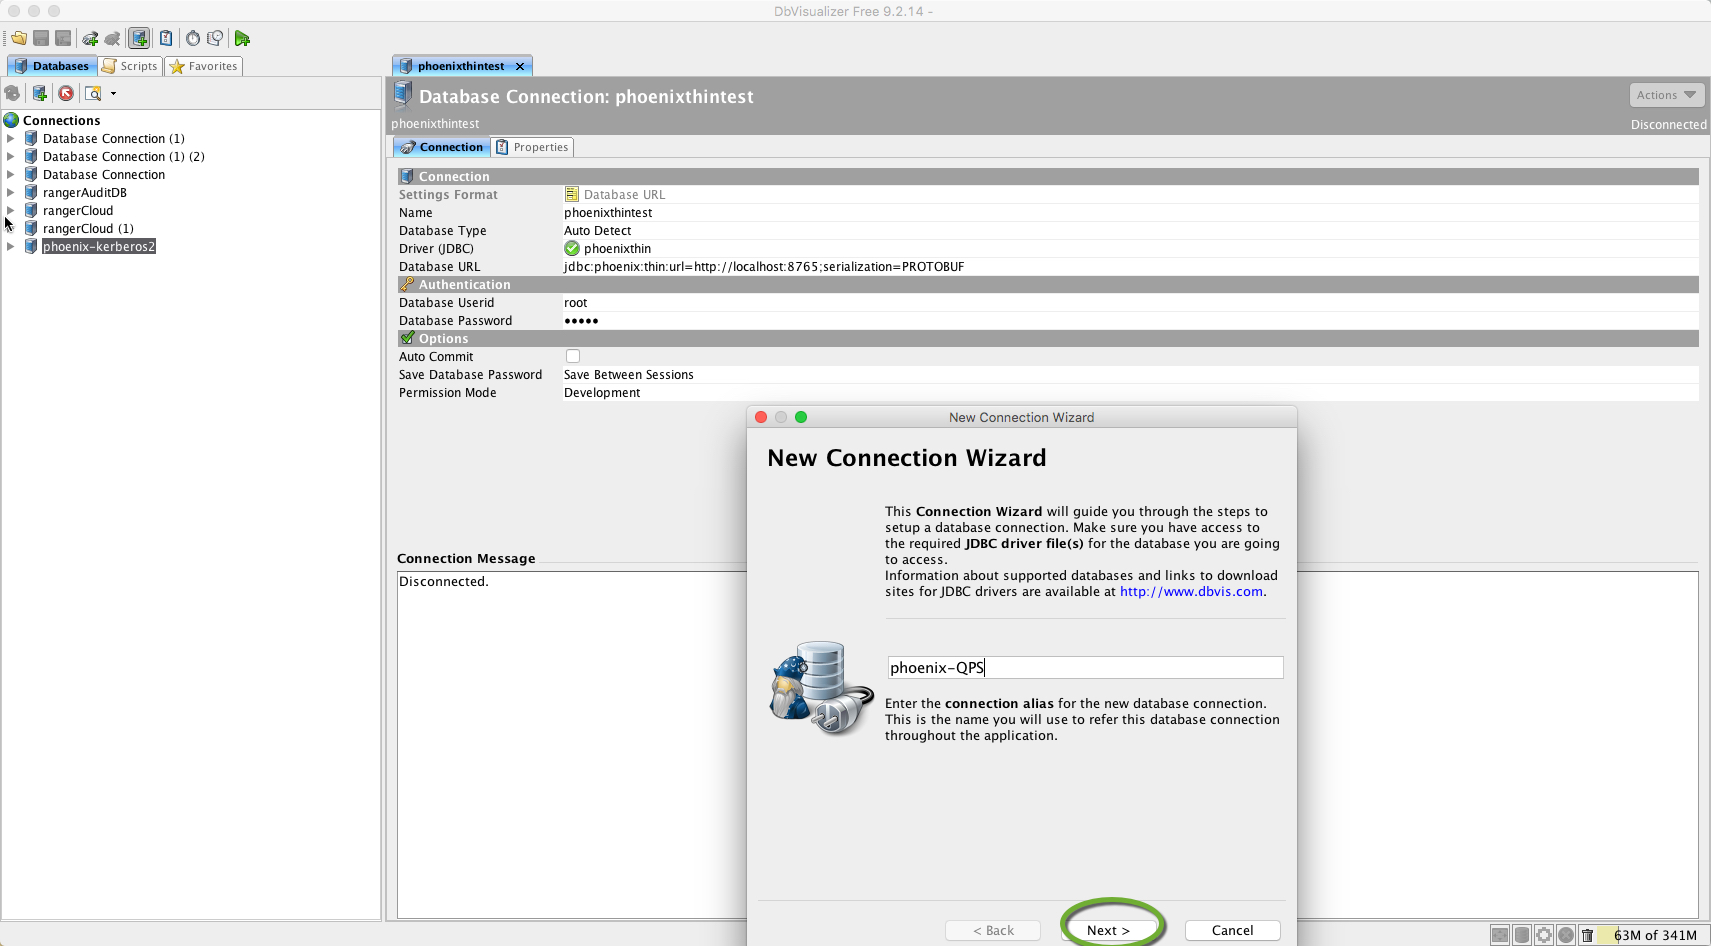Open the stopwatch monitor toolbar icon
Screen dimensions: 1711x946
coord(192,38)
